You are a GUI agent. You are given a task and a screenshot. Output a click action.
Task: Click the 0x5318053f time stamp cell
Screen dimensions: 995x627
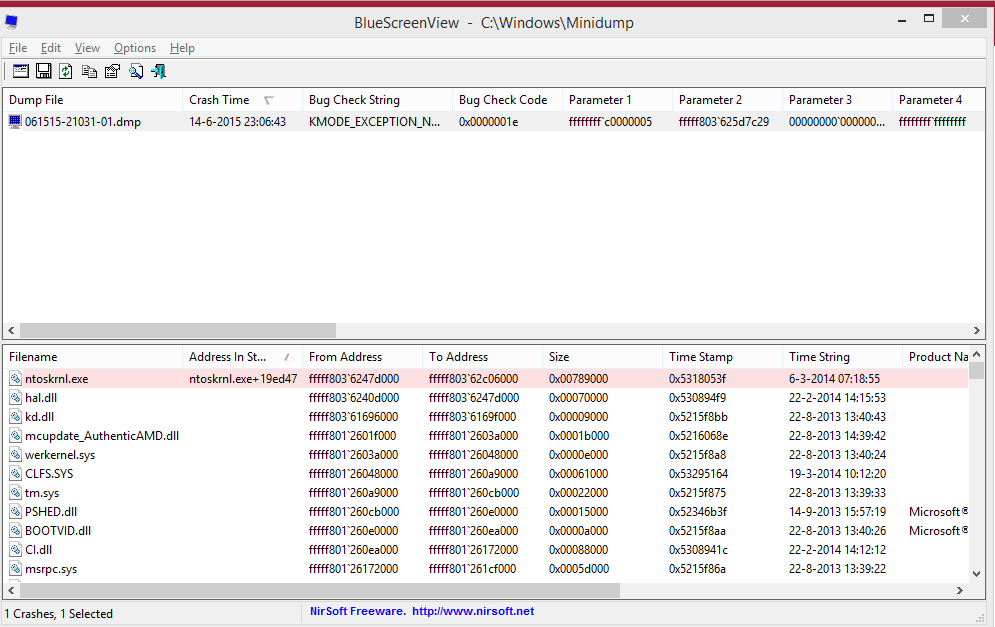(x=697, y=379)
